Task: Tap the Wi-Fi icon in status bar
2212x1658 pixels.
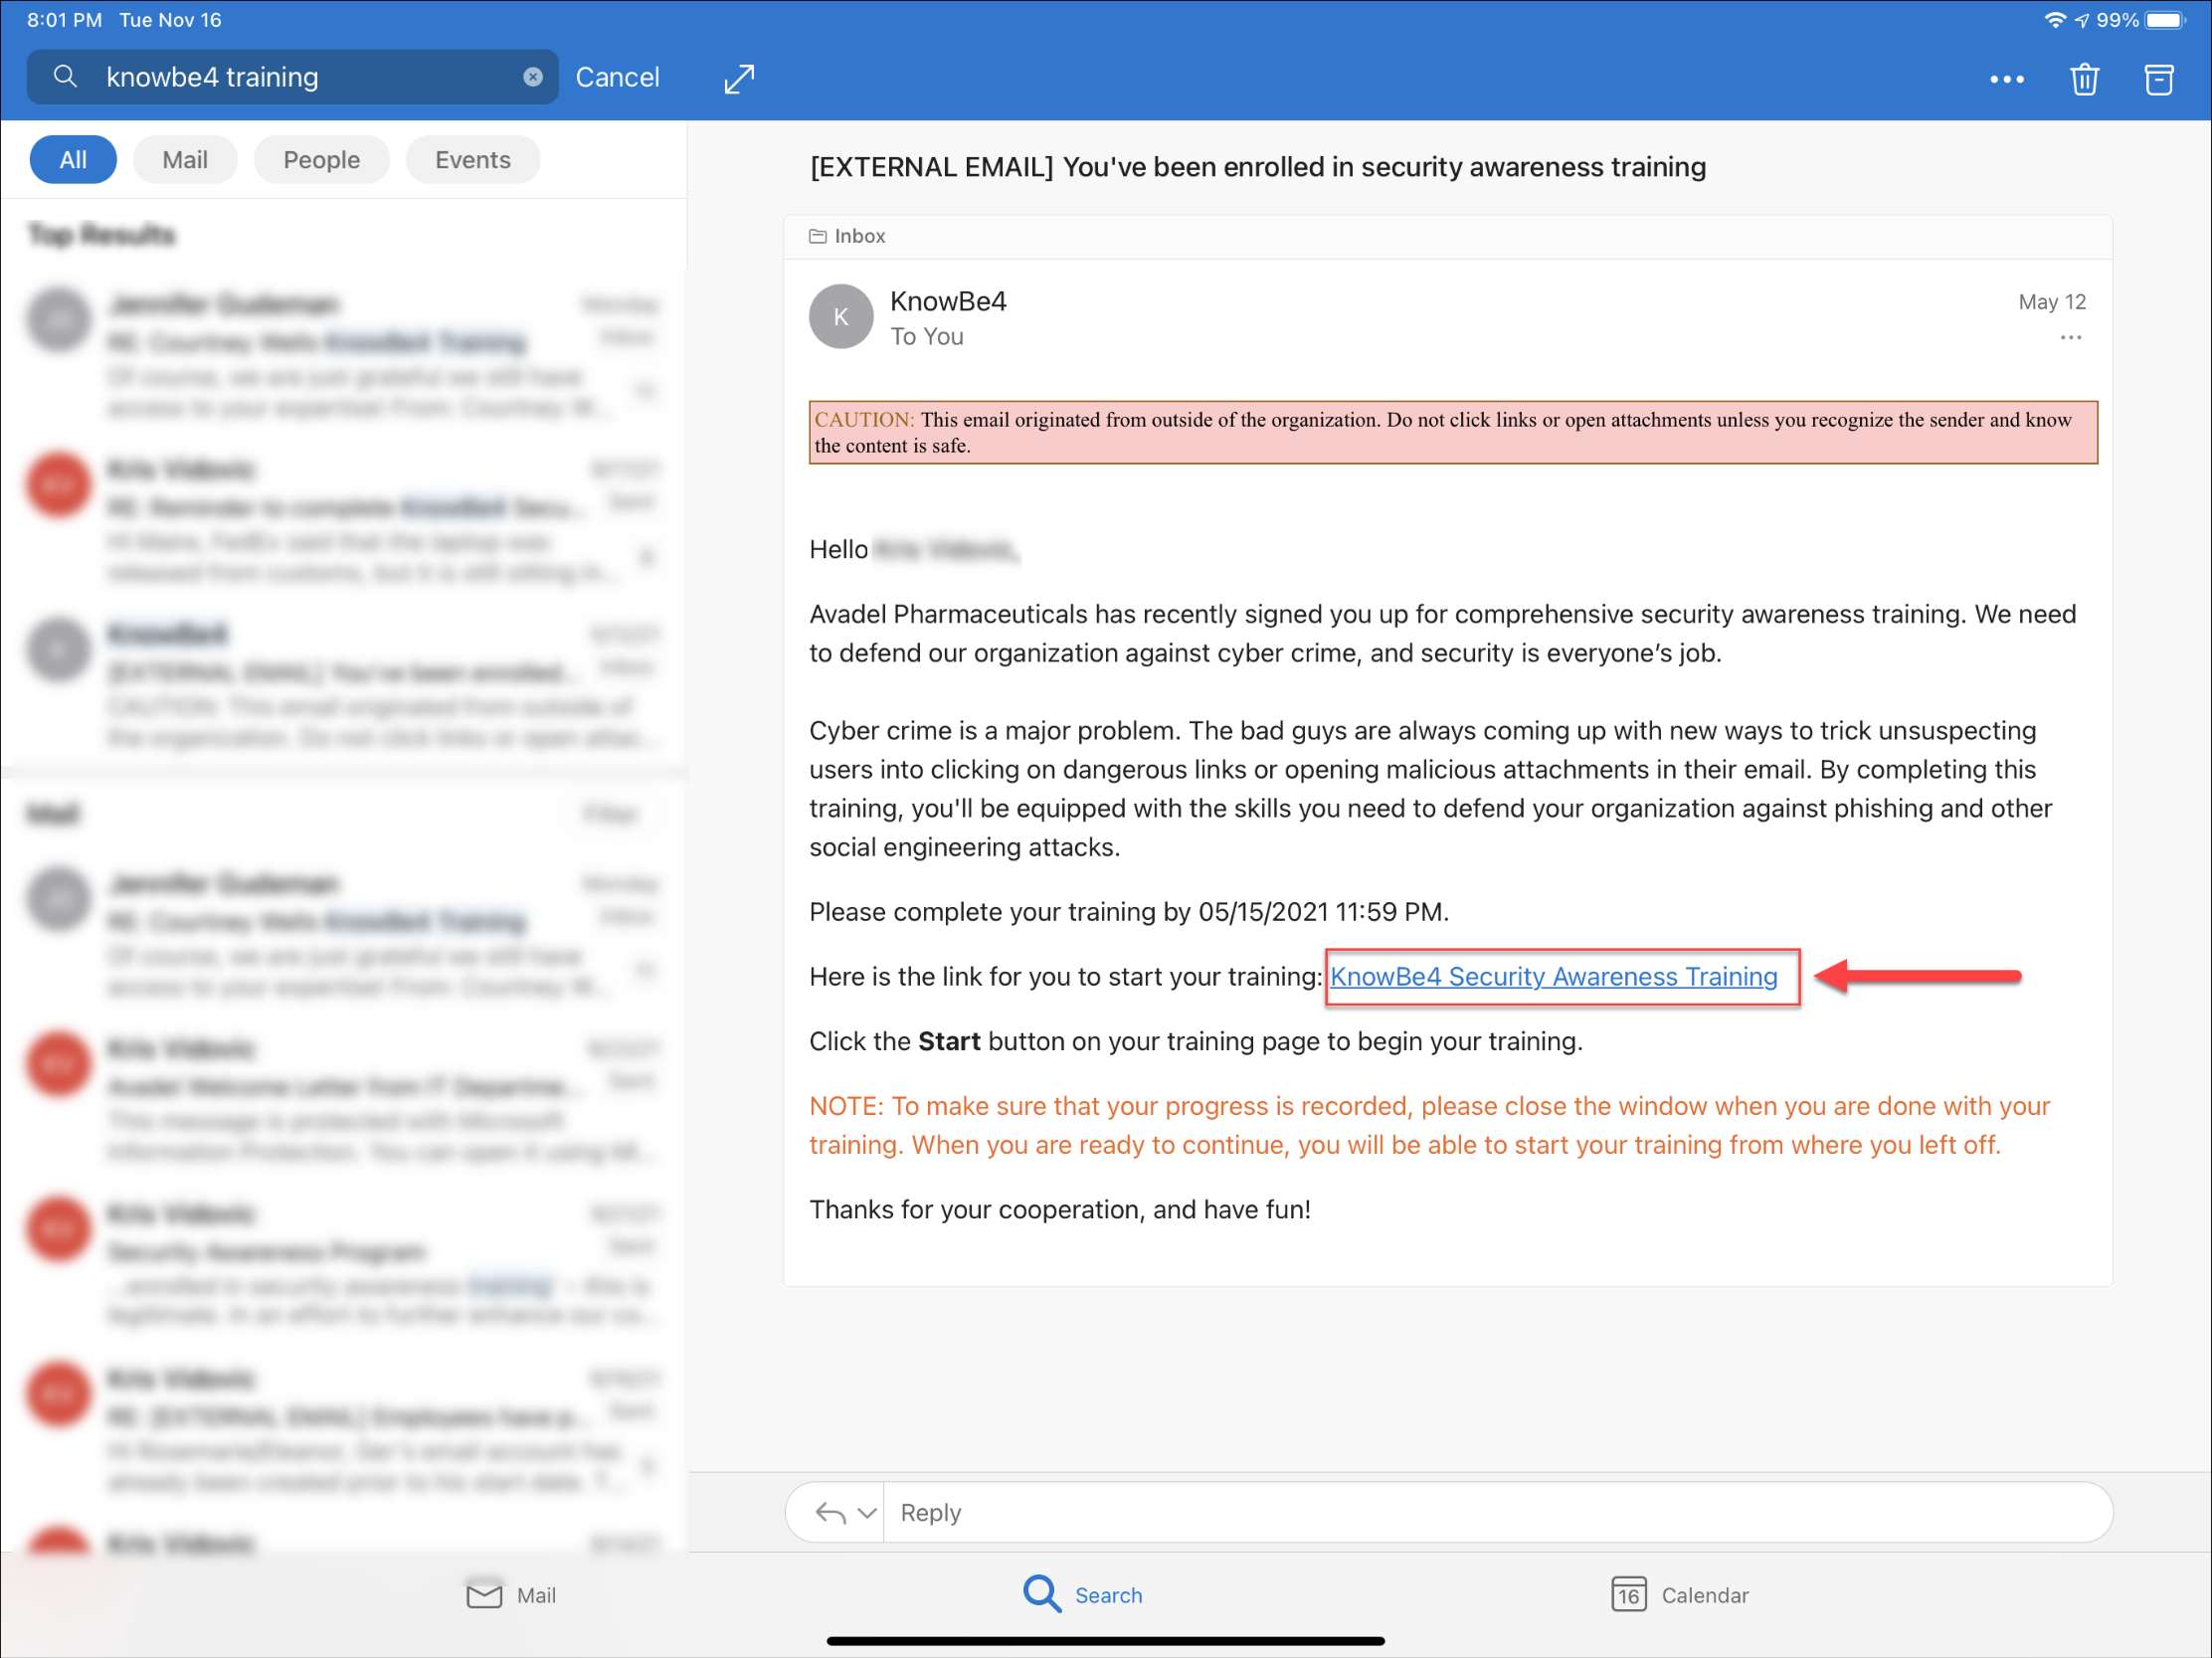Action: 2054,20
